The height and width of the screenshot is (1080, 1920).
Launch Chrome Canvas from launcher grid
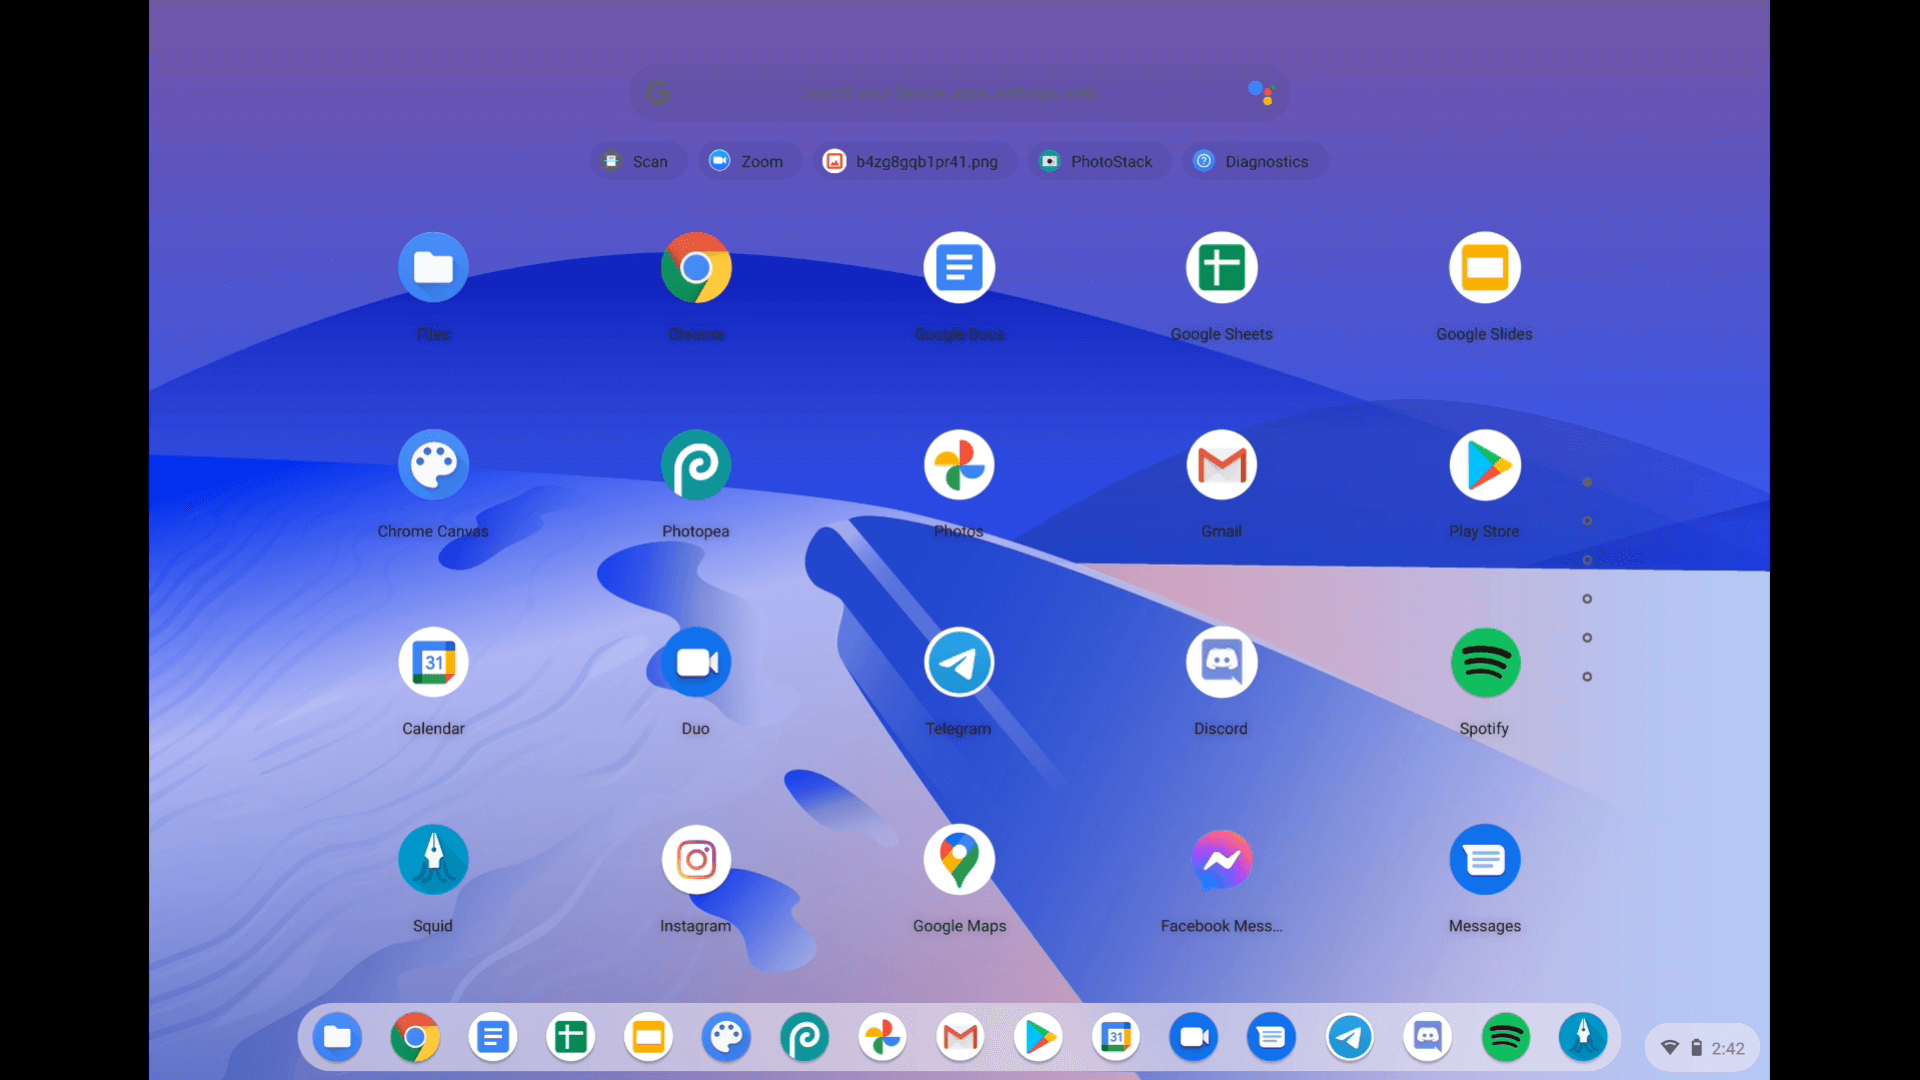(433, 465)
